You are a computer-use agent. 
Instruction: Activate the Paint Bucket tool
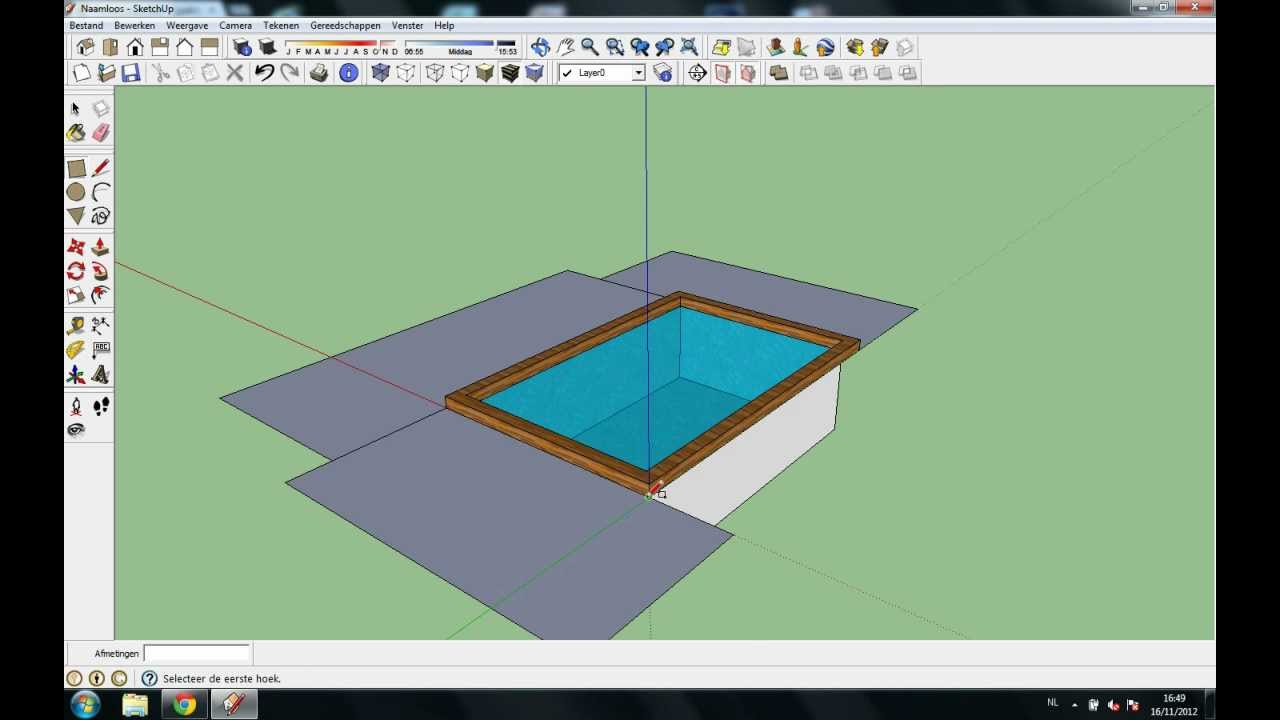76,132
